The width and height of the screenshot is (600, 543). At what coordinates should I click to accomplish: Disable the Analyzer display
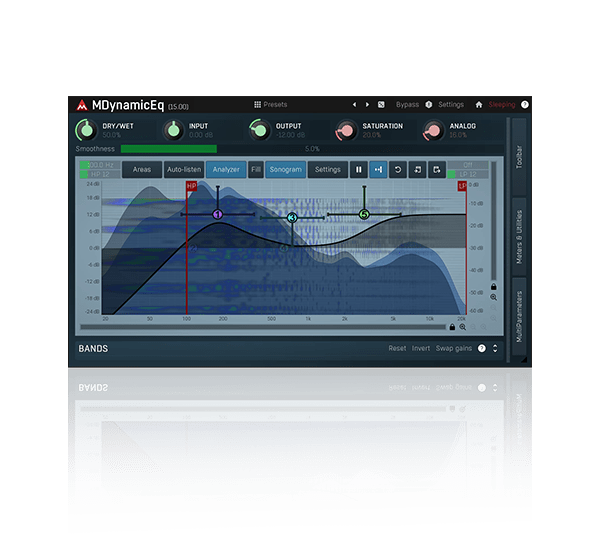(x=226, y=170)
